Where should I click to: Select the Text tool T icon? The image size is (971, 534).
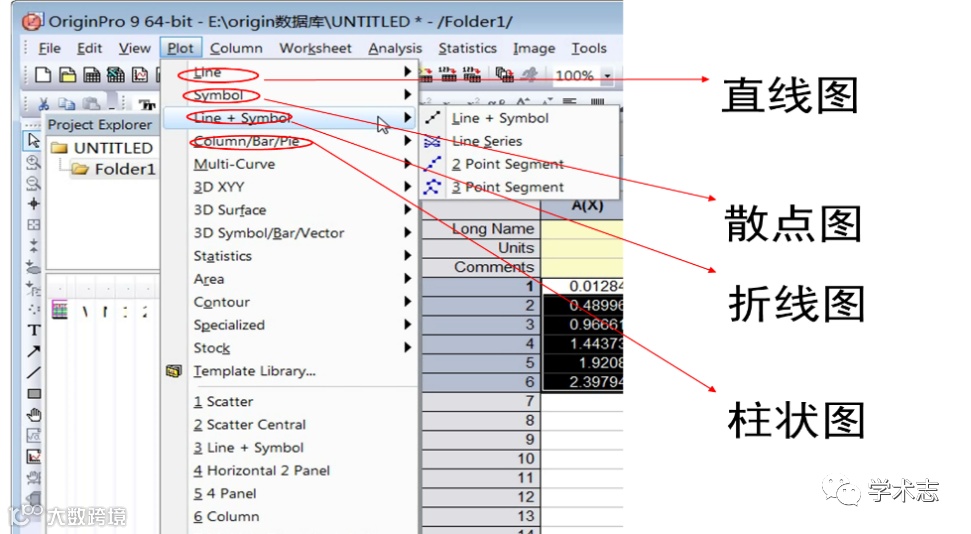(x=33, y=330)
